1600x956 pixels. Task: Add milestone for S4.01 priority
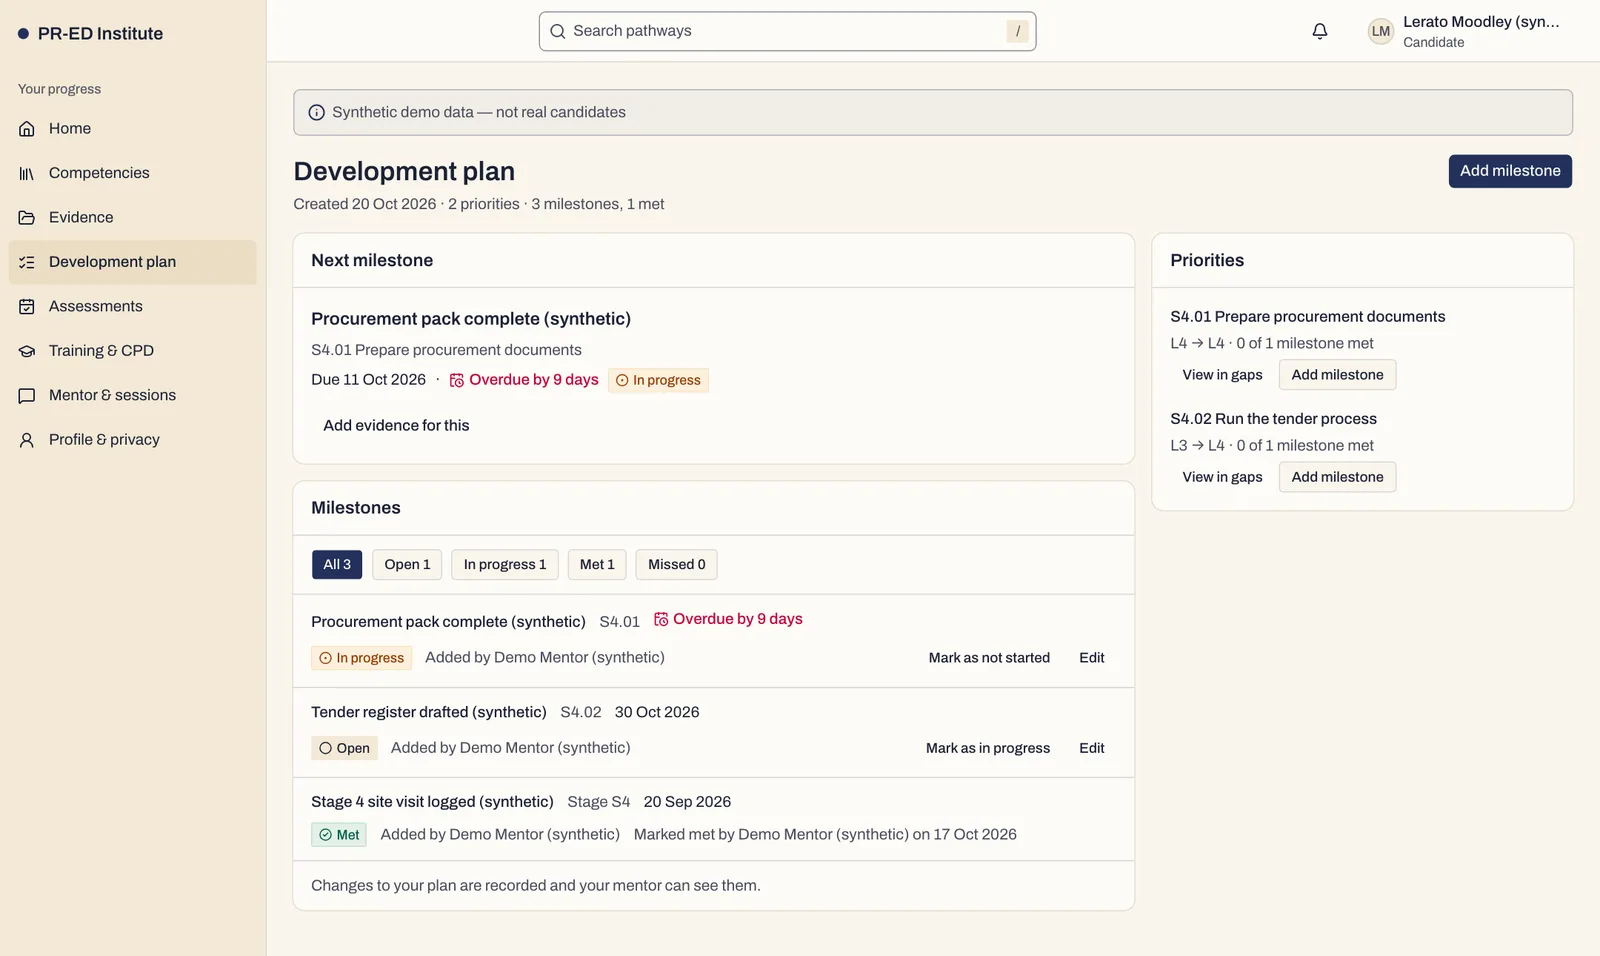tap(1337, 375)
